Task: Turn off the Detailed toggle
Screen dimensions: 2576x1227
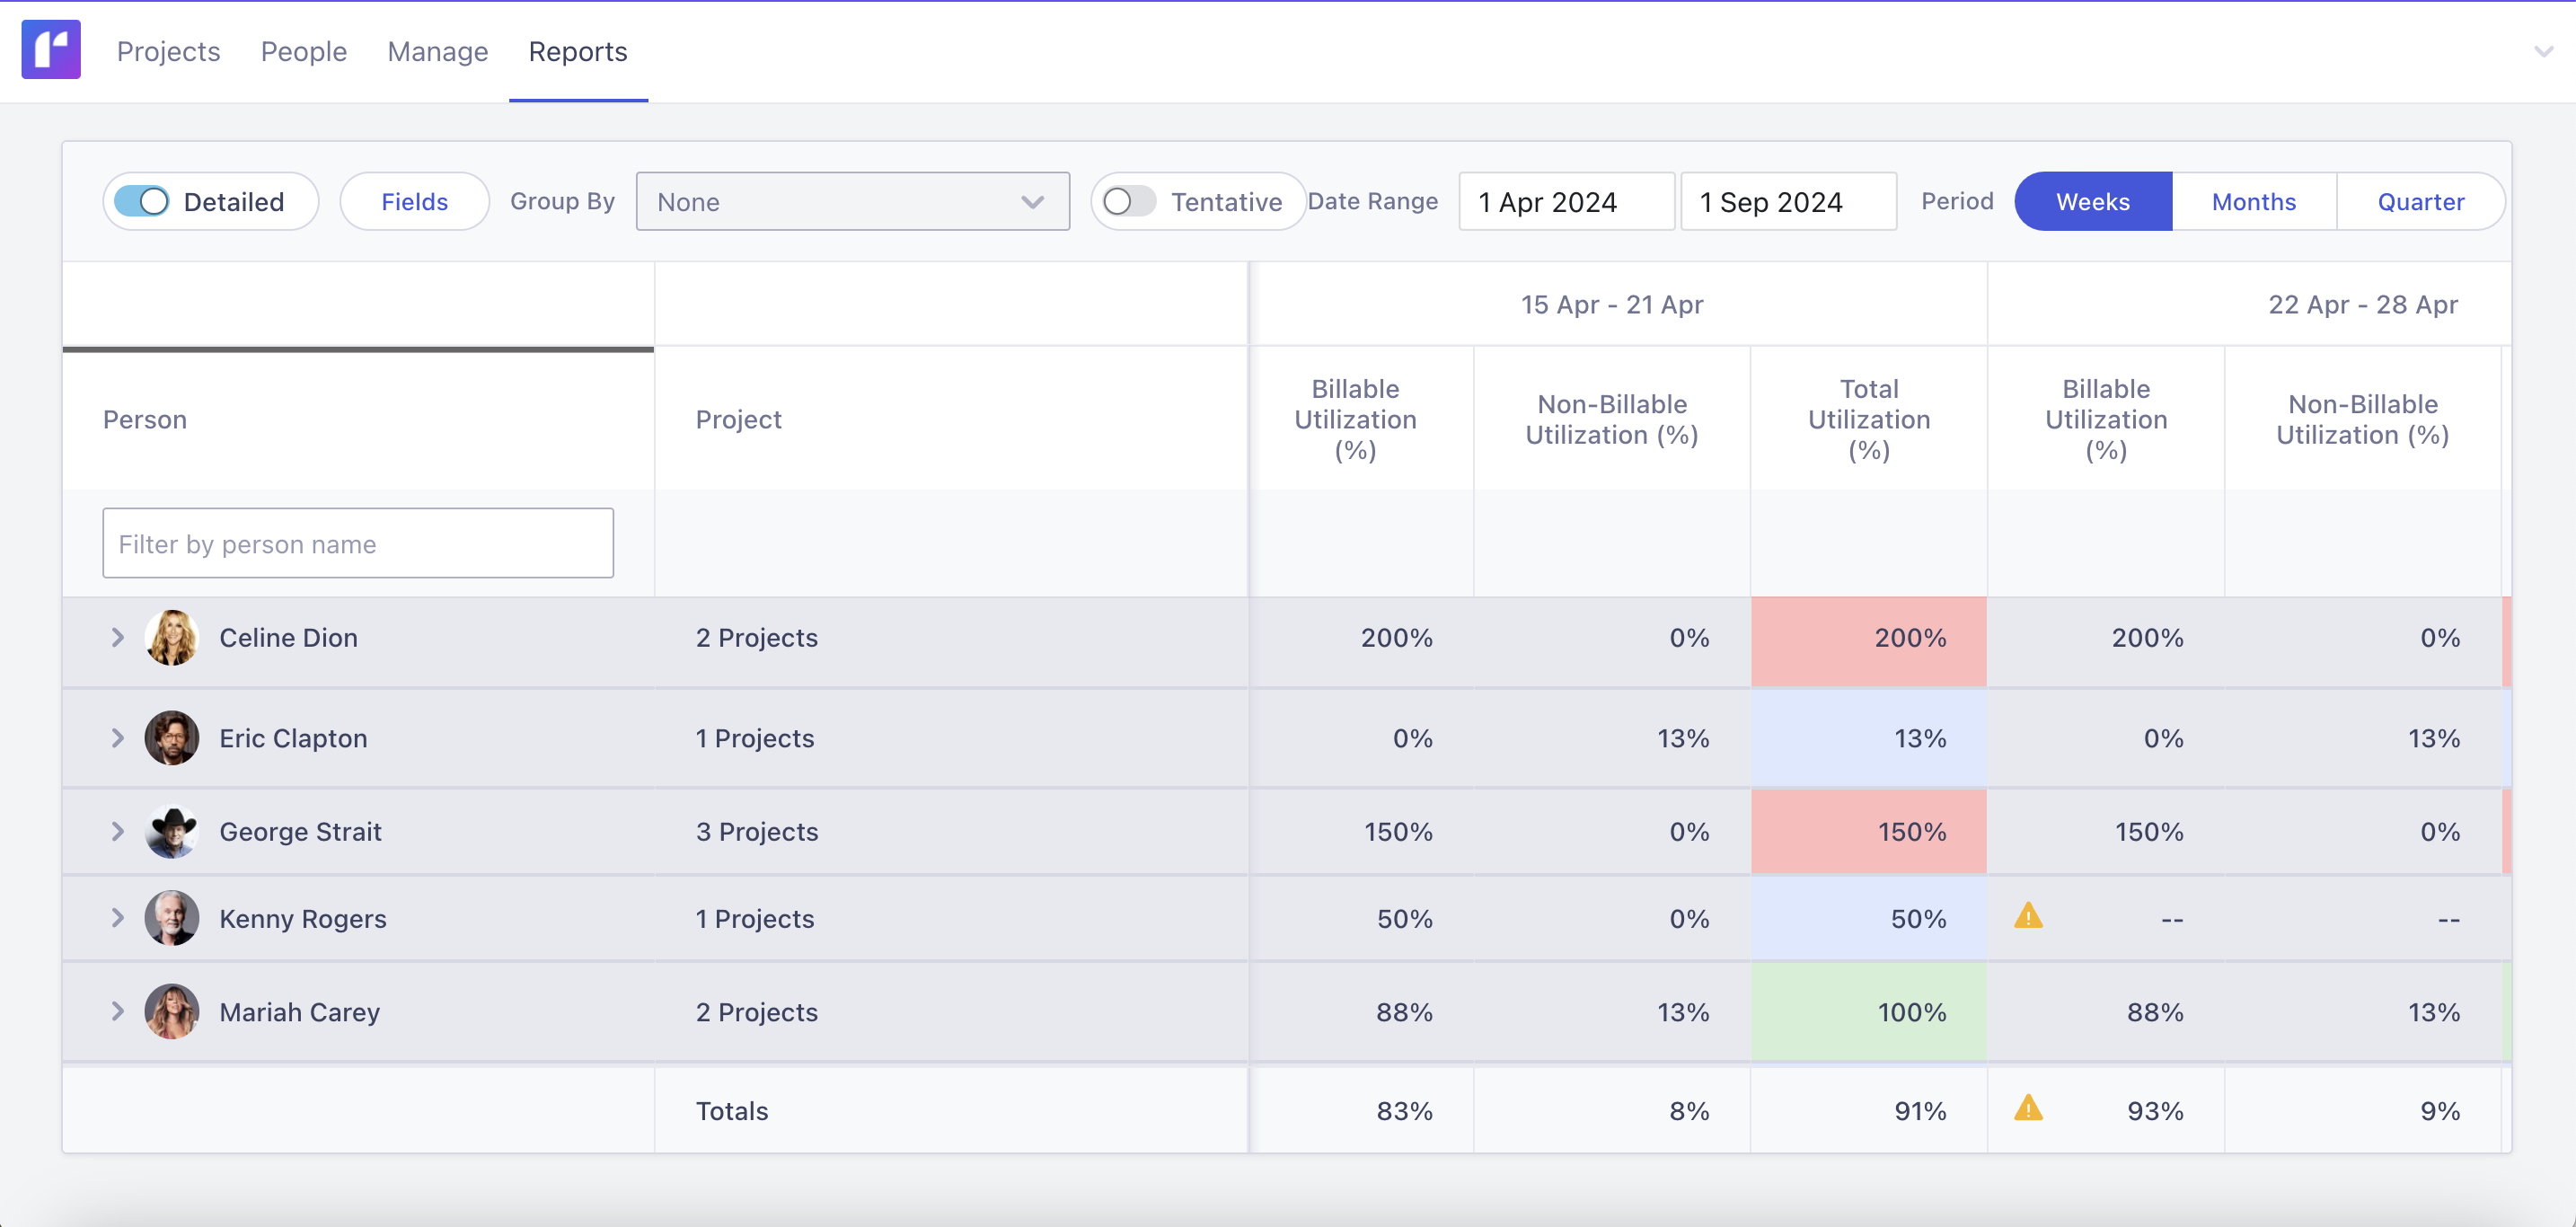Action: point(142,202)
